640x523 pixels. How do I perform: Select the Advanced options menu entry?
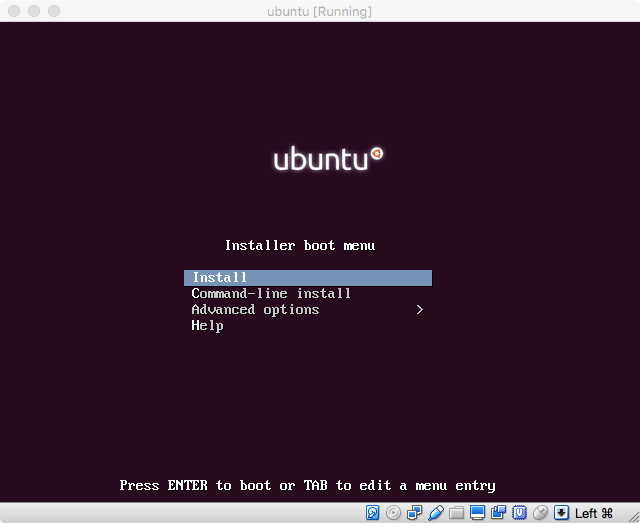[308, 309]
